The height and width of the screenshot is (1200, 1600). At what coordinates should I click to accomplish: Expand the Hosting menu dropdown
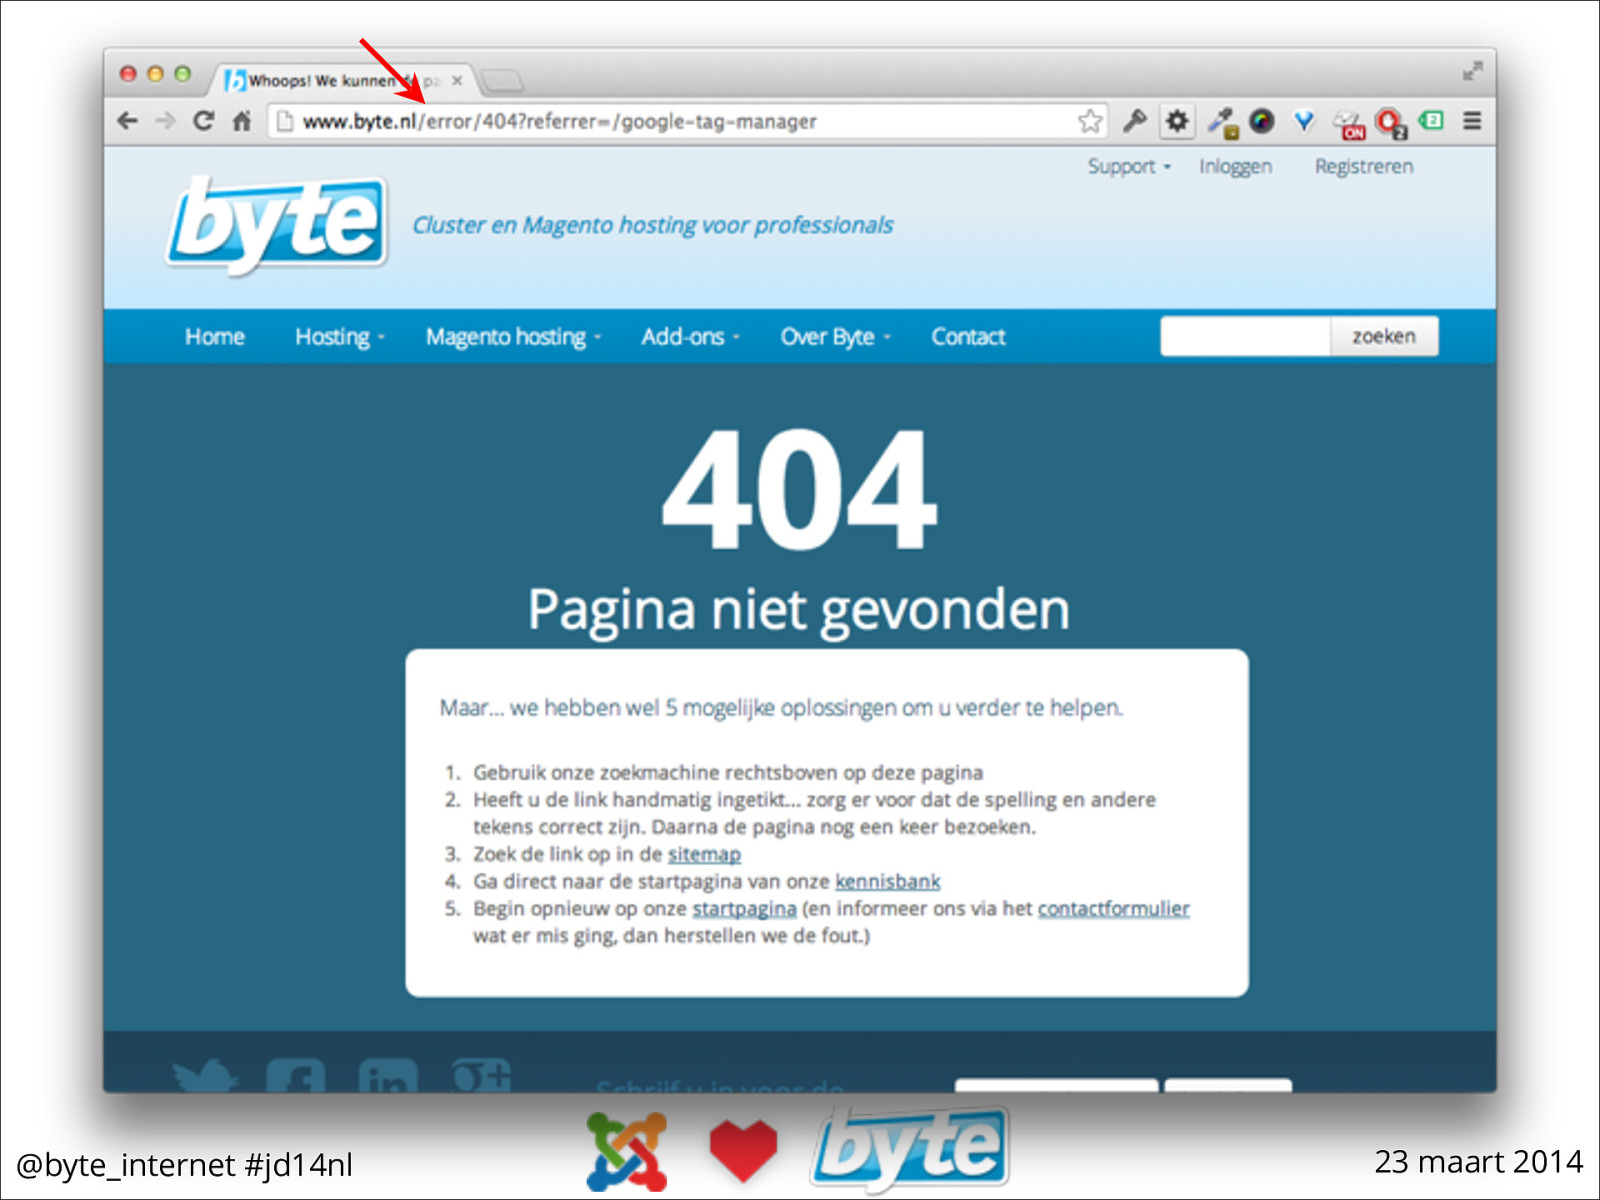[340, 337]
